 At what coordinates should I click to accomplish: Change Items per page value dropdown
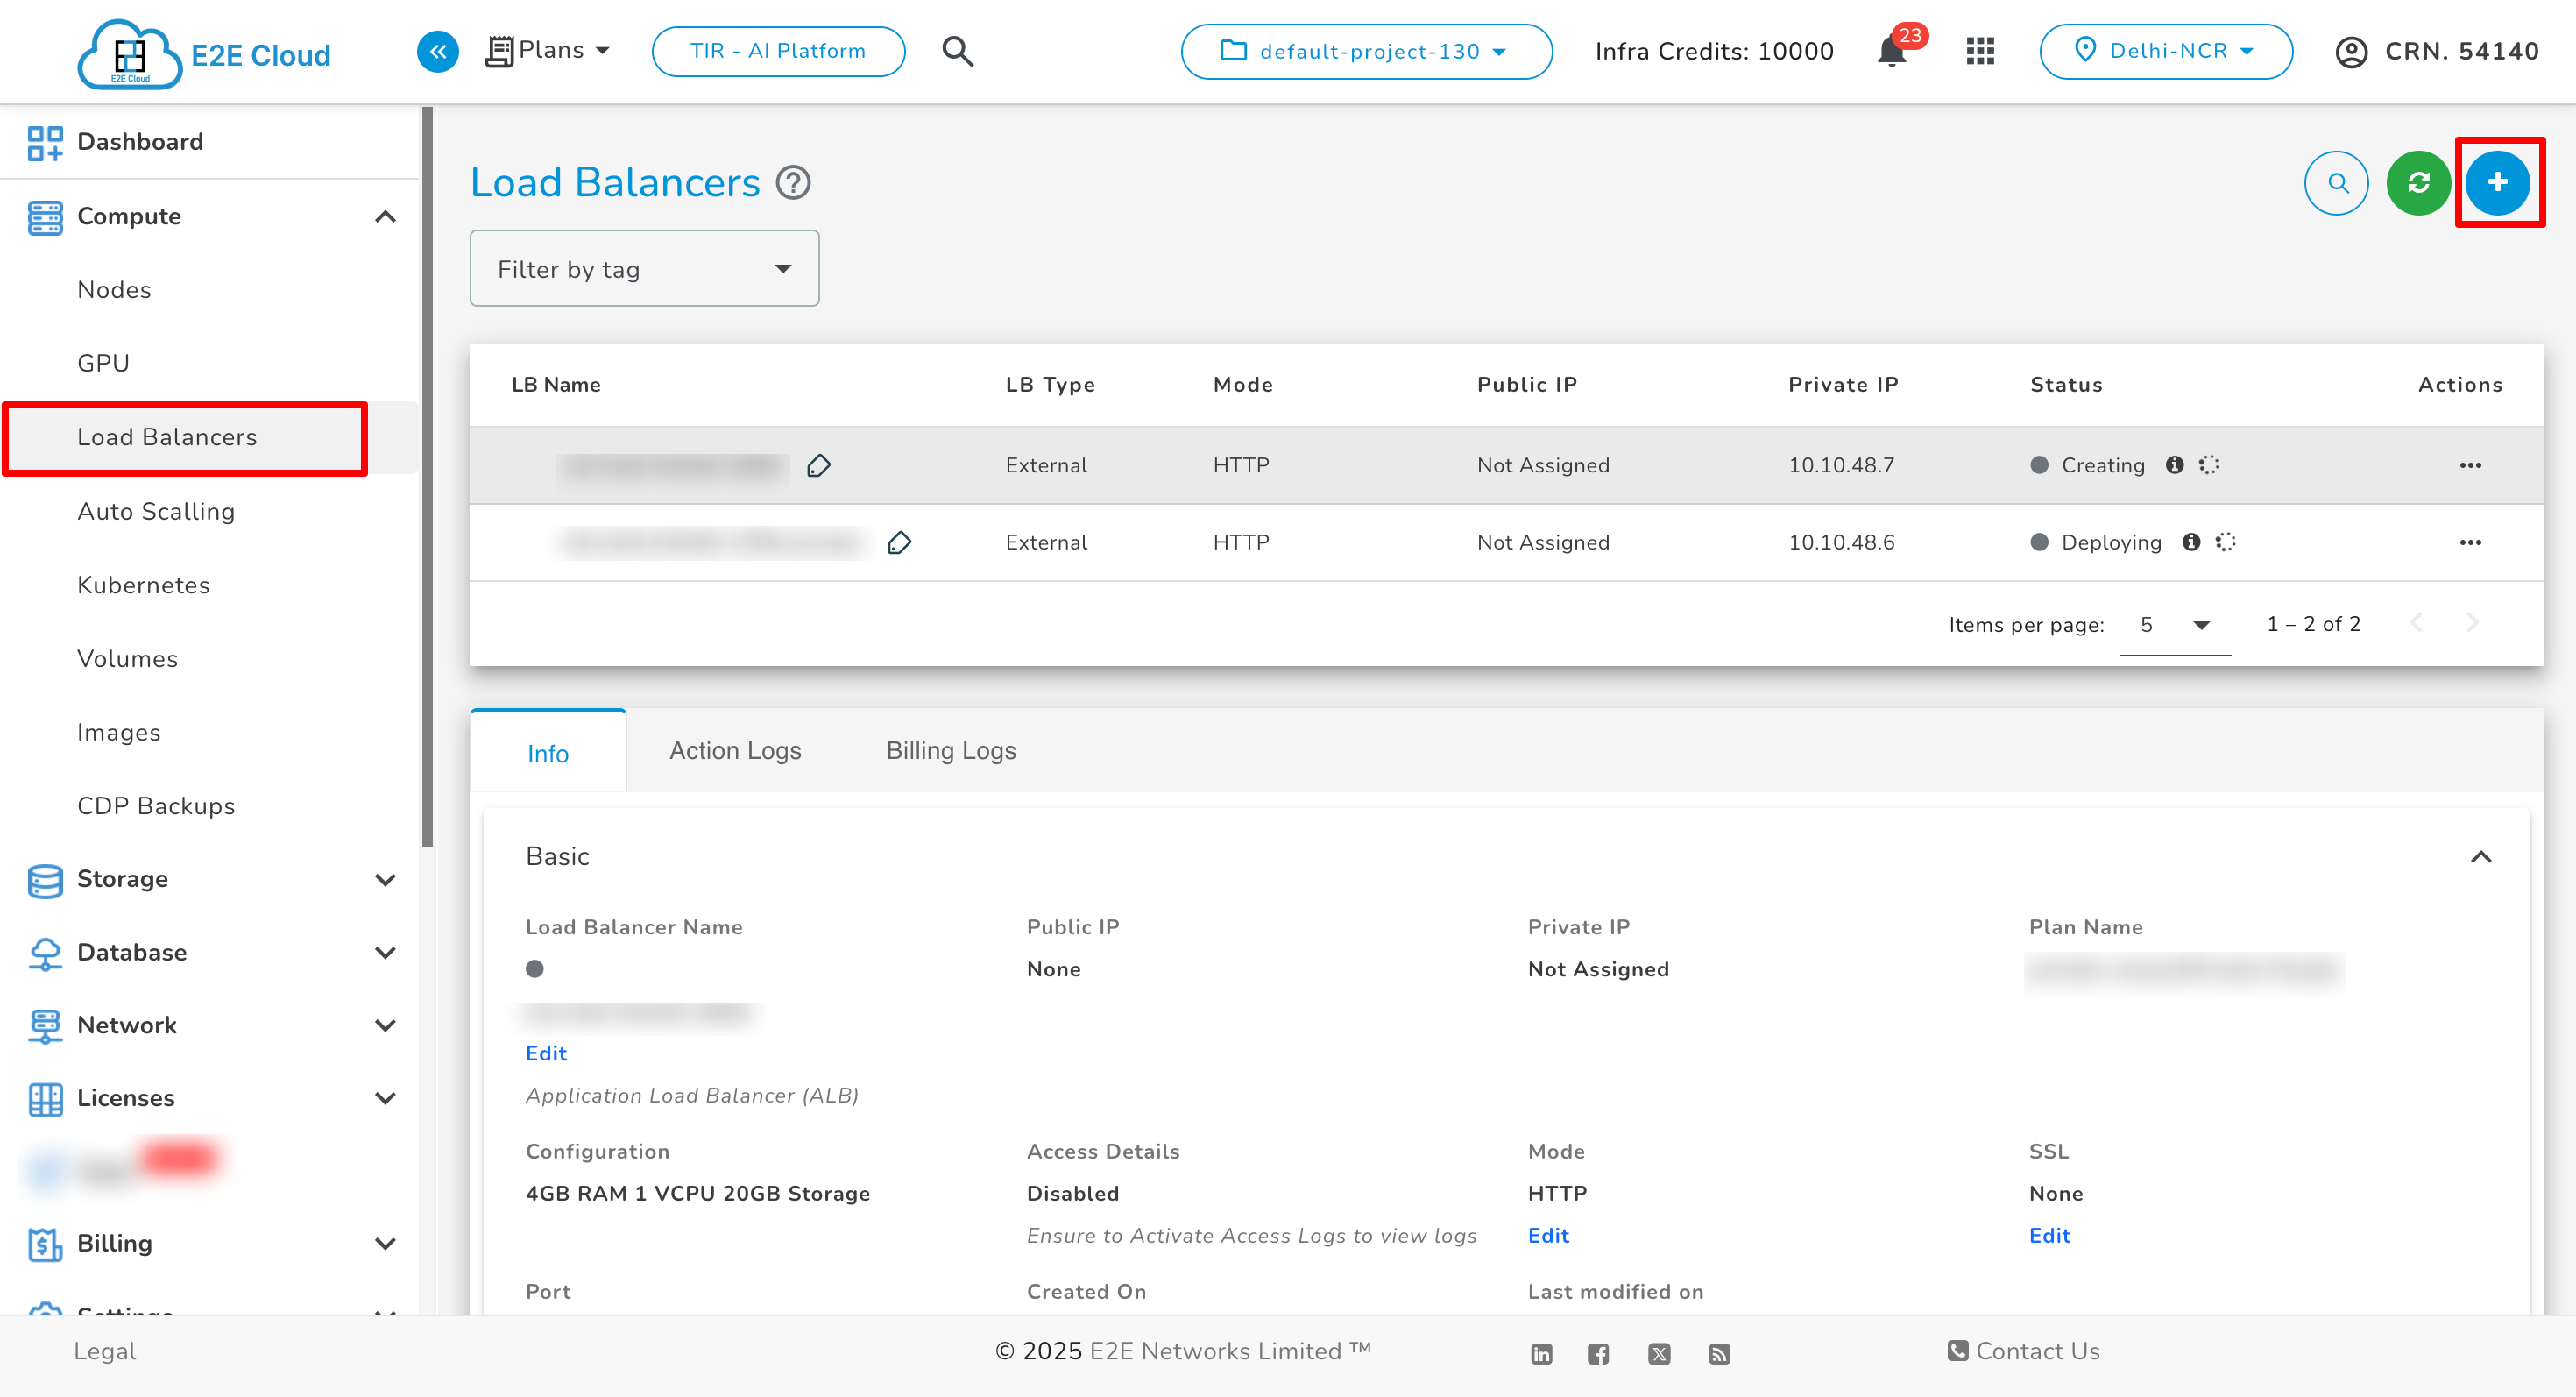tap(2175, 624)
